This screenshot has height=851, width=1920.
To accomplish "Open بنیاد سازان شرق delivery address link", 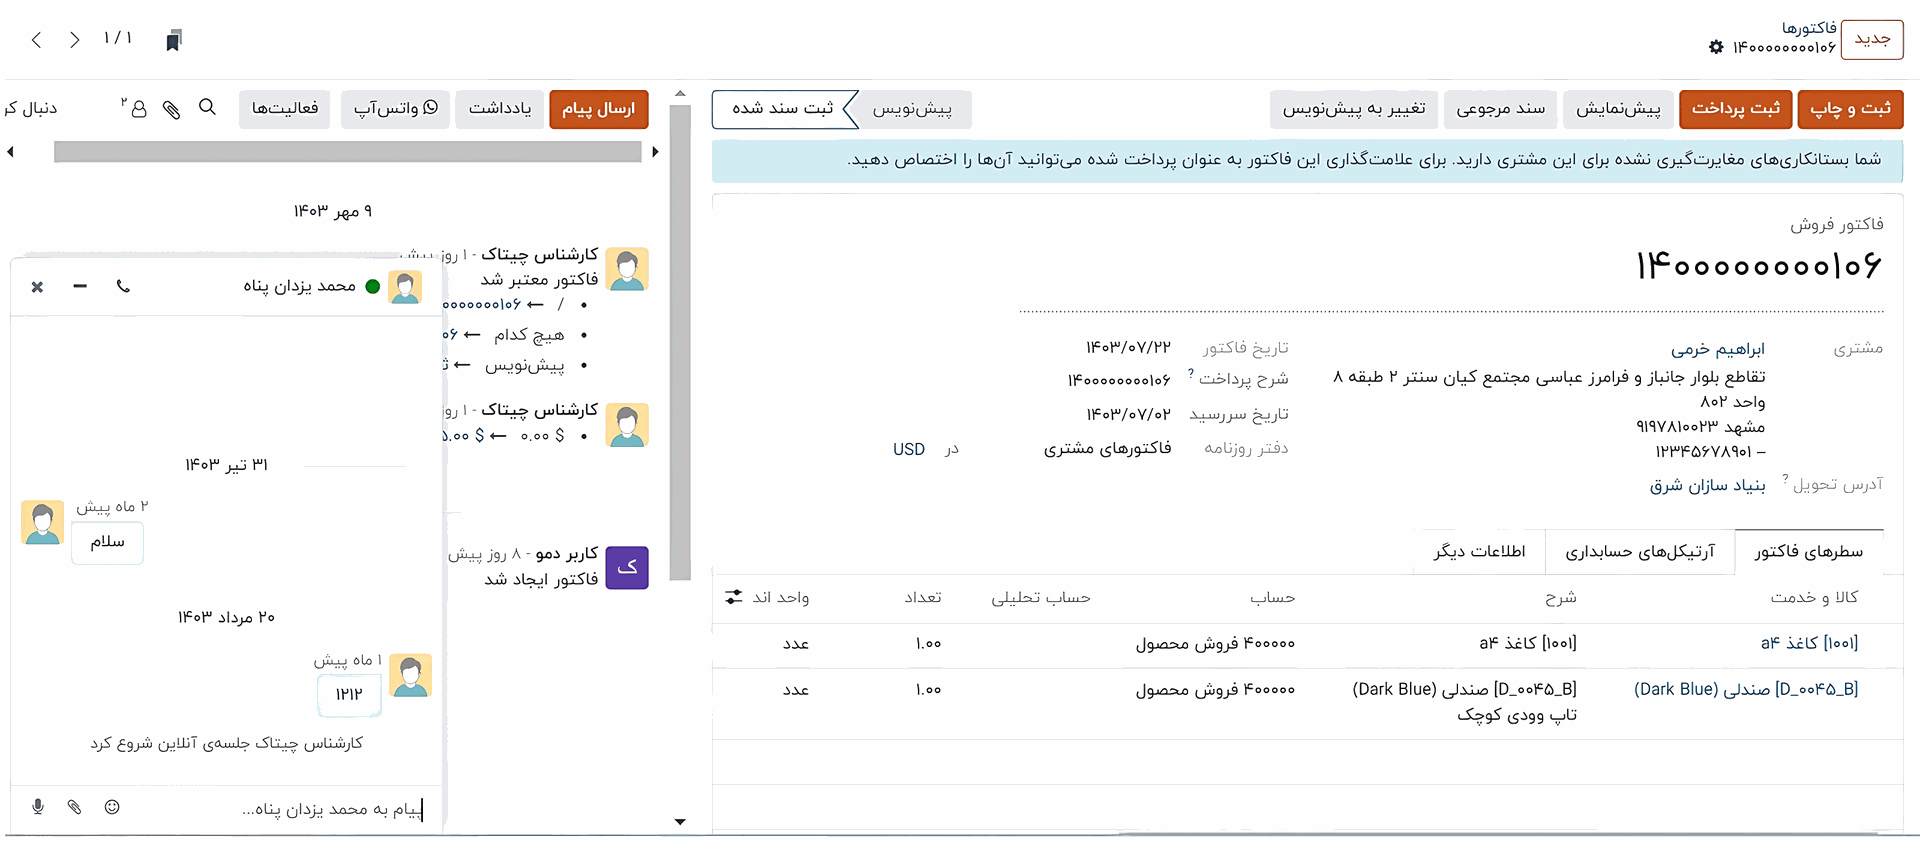I will 1708,485.
